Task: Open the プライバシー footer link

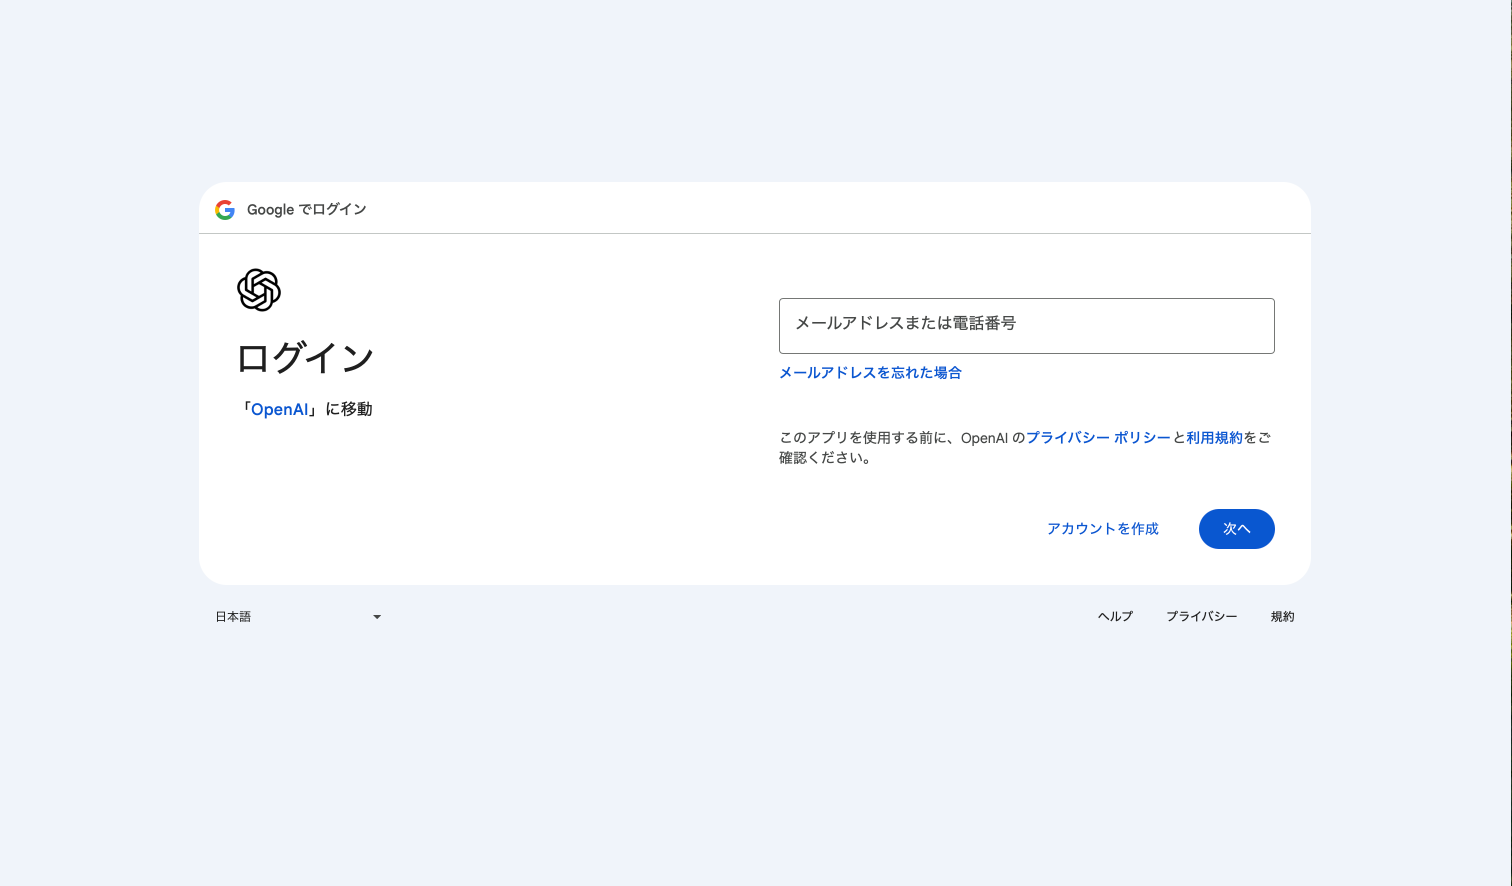Action: pos(1201,616)
